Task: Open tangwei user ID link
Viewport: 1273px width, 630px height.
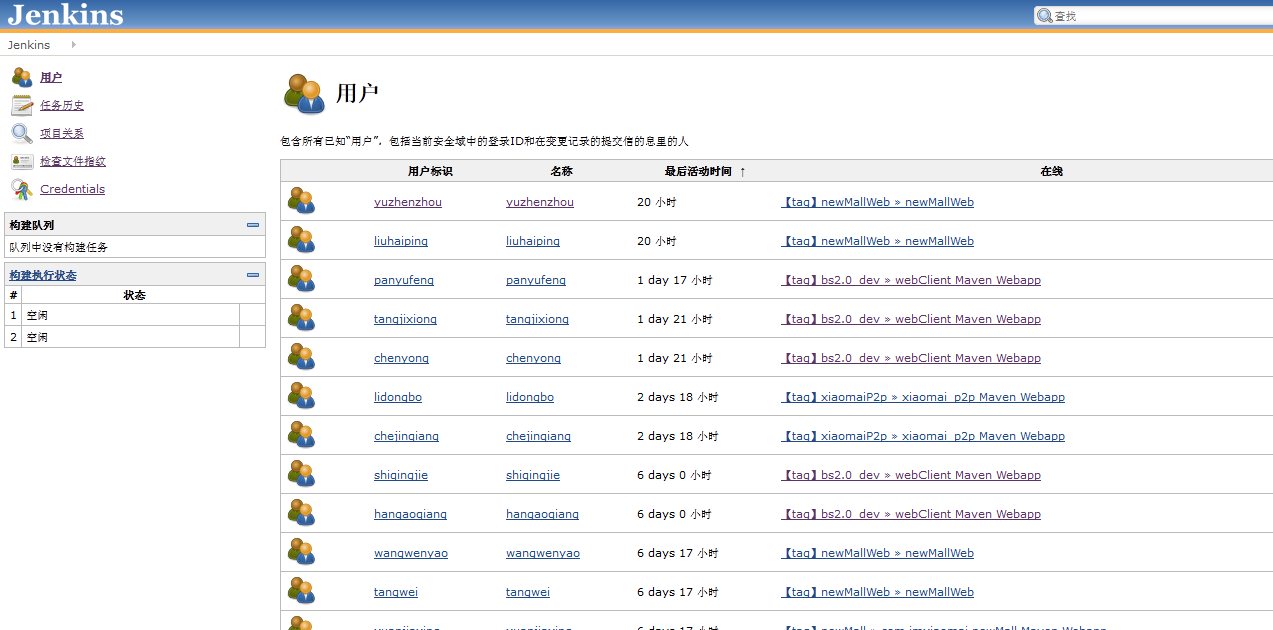Action: click(396, 592)
